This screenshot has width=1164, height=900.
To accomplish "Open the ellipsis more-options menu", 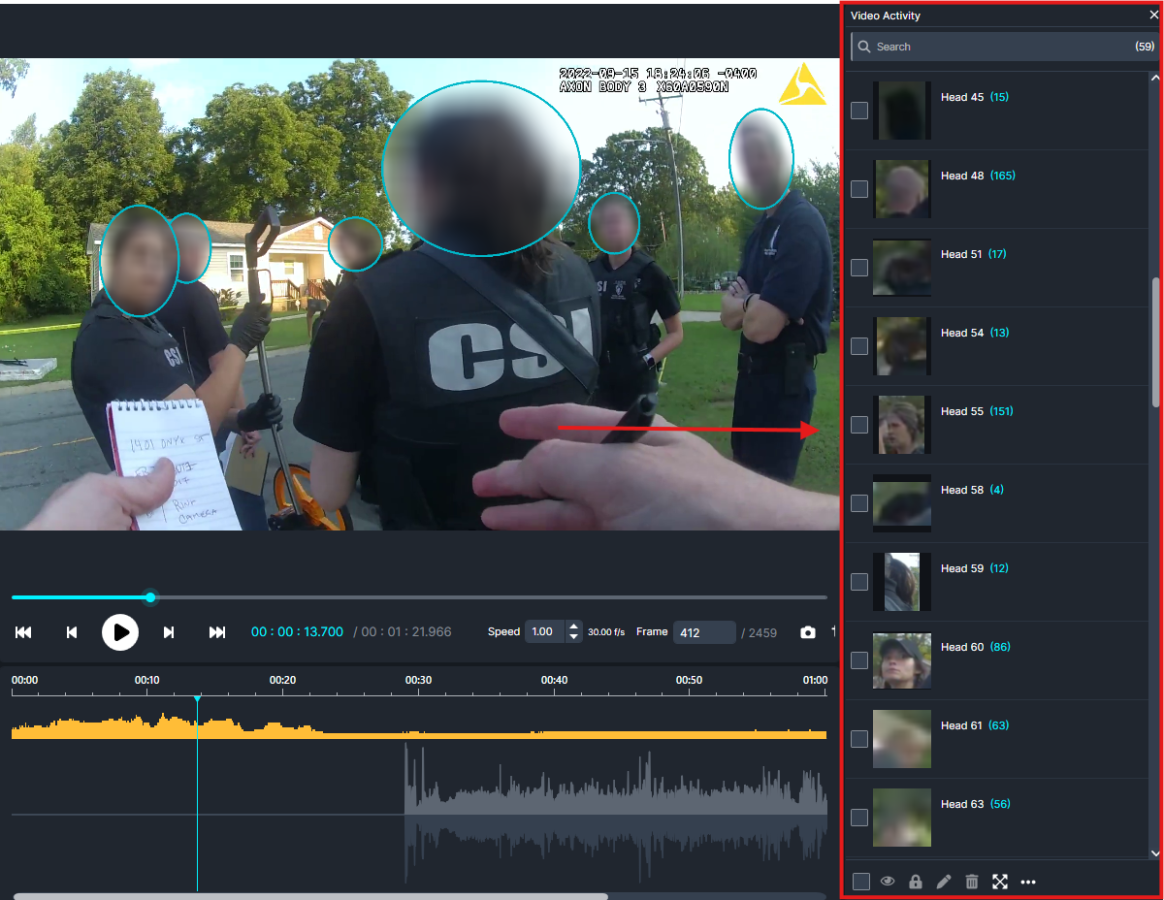I will click(1028, 881).
